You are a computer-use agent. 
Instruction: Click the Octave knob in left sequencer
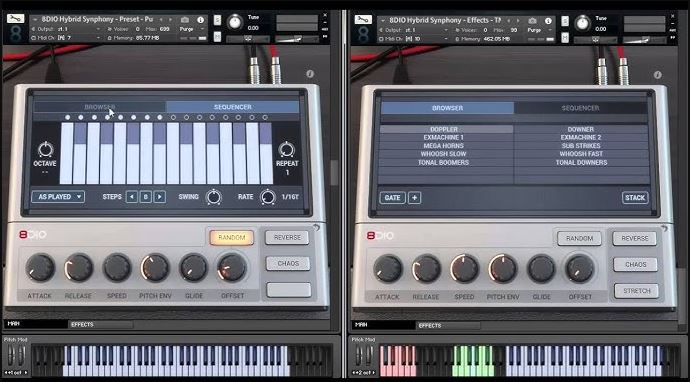pos(45,150)
